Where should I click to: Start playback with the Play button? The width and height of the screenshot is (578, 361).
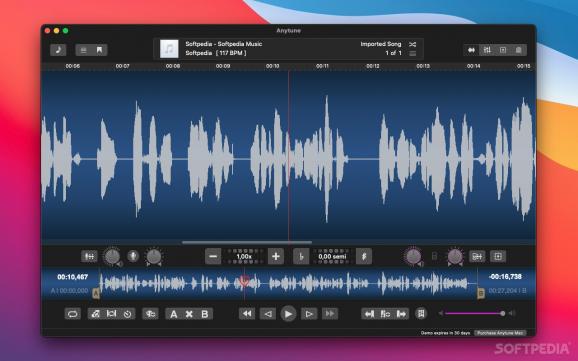(288, 314)
